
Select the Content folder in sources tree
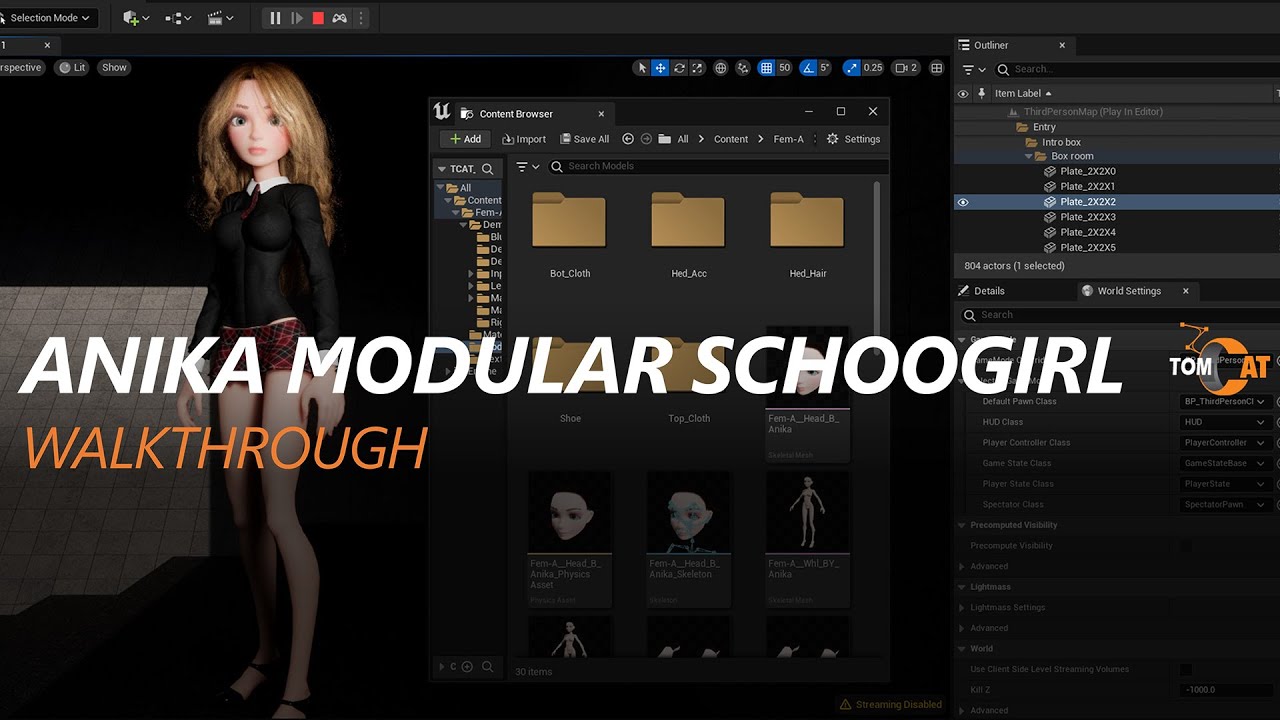[x=484, y=200]
